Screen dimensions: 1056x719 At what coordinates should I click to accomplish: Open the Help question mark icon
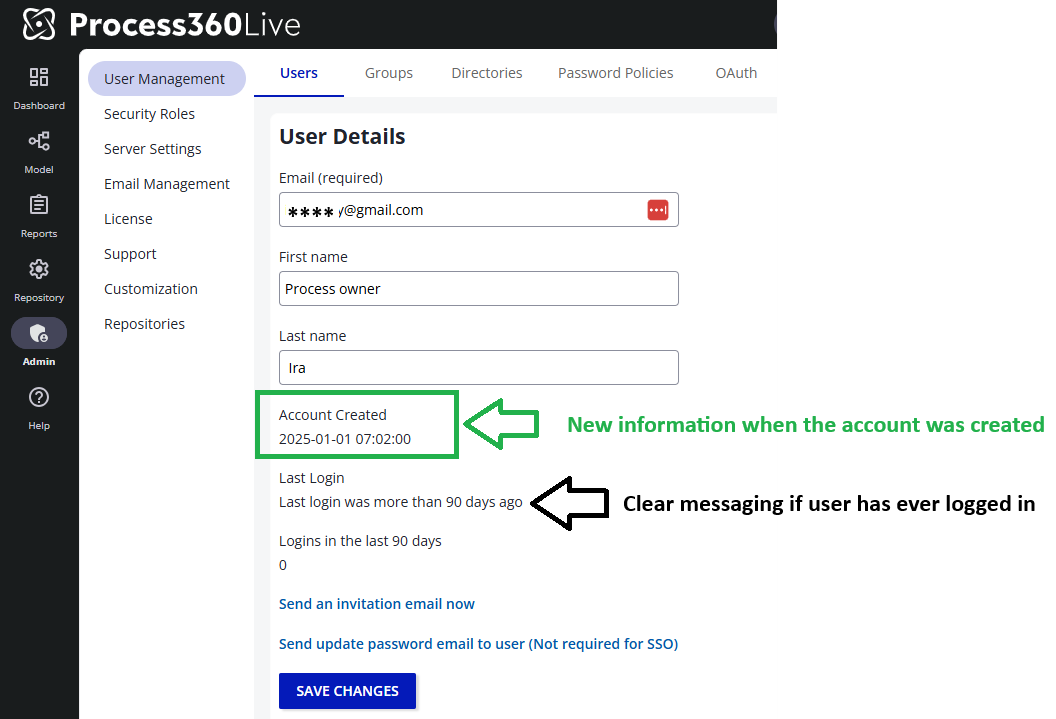pos(39,398)
